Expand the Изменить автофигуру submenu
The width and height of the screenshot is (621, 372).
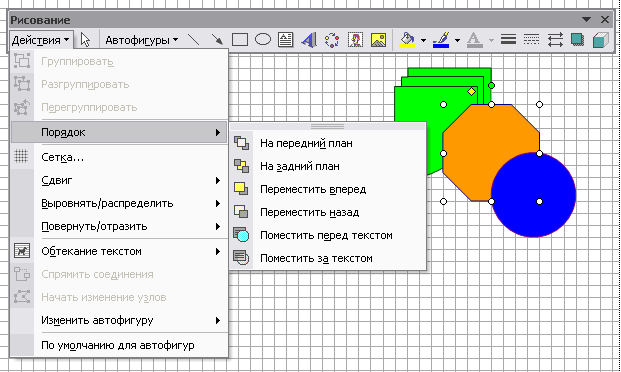(x=119, y=320)
